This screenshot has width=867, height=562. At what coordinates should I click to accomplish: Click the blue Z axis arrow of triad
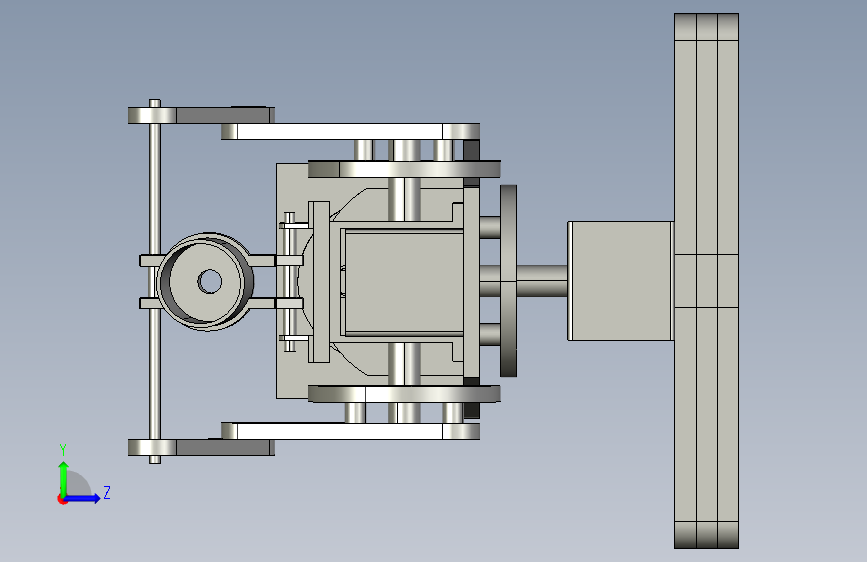83,498
